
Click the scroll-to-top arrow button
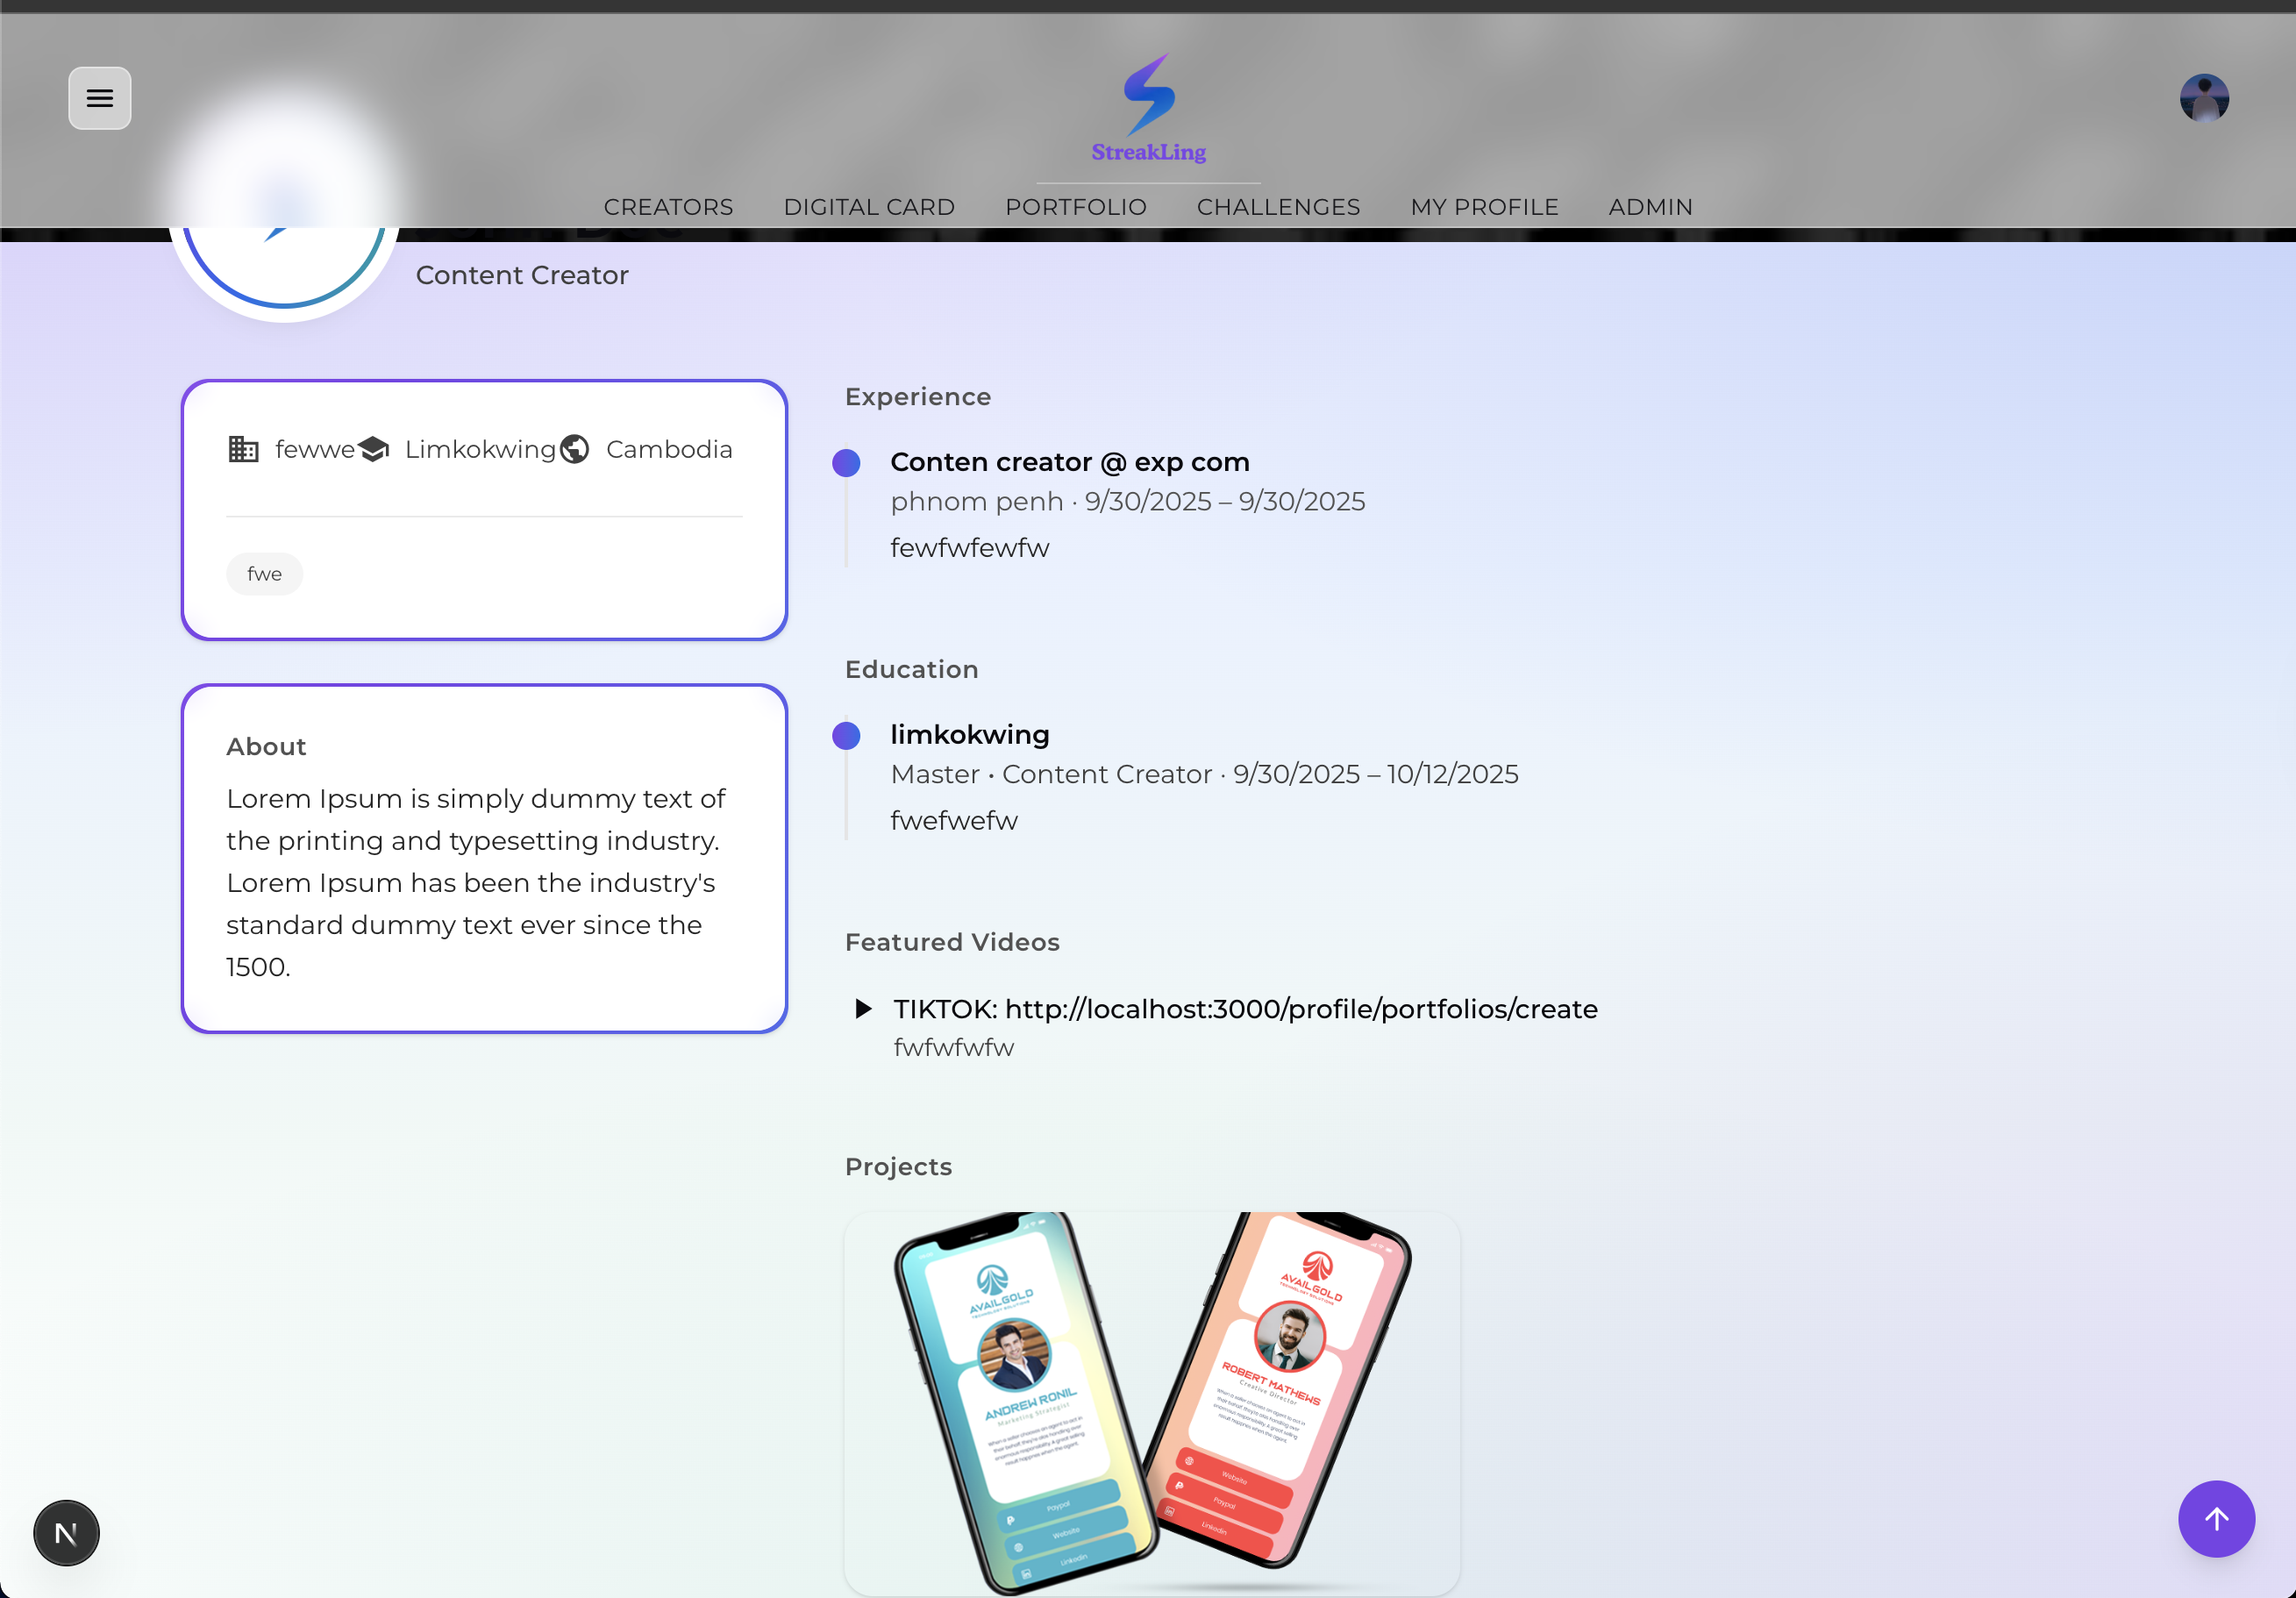[x=2215, y=1518]
